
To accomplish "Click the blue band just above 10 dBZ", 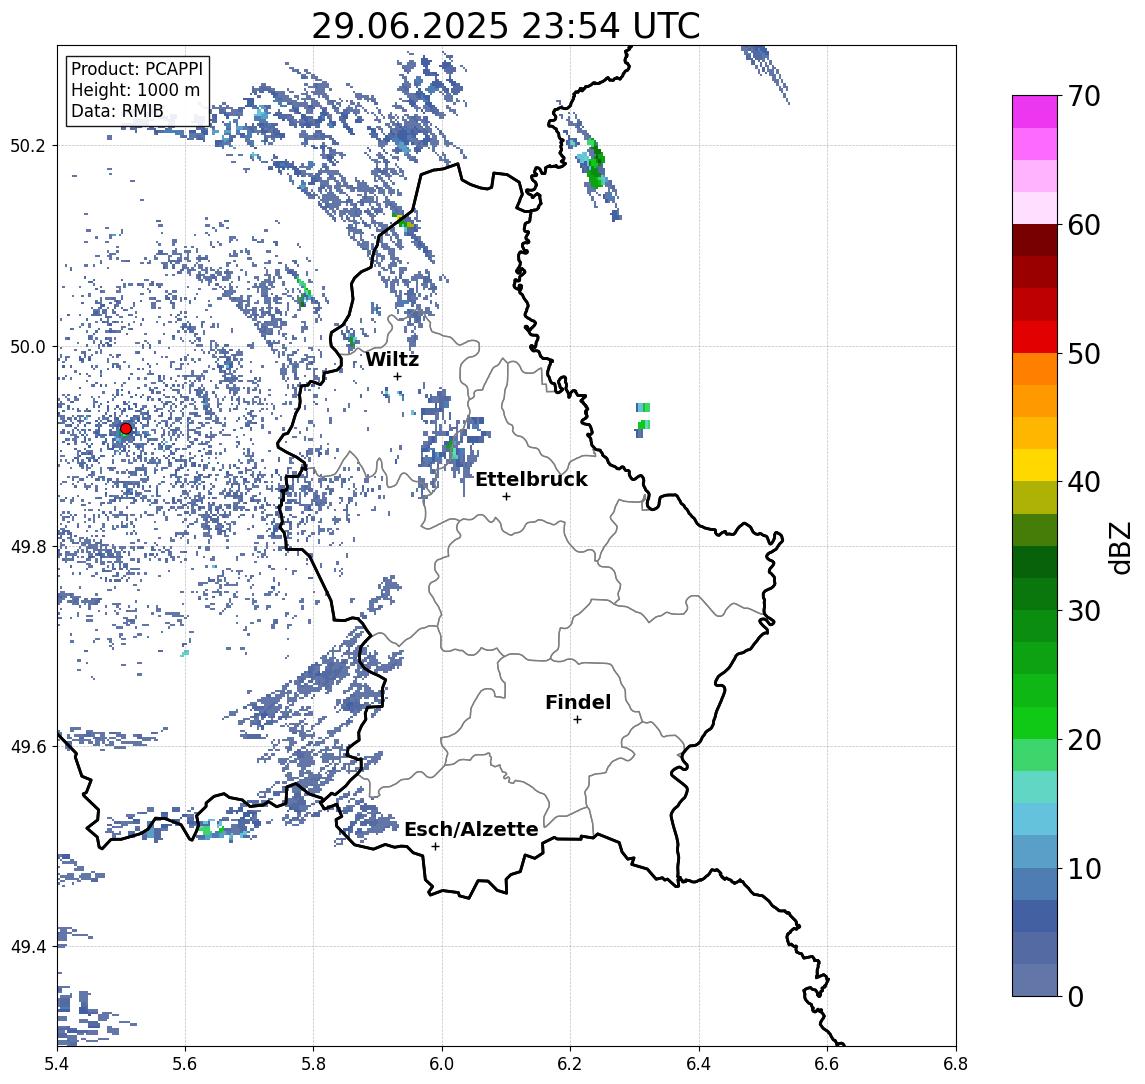I will [x=1035, y=851].
